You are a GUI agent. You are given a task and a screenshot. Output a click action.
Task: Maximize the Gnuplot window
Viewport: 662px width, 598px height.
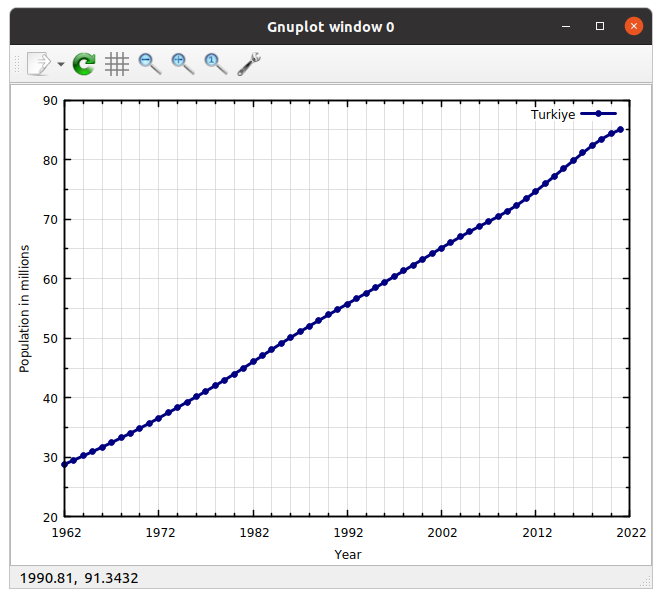pyautogui.click(x=600, y=27)
